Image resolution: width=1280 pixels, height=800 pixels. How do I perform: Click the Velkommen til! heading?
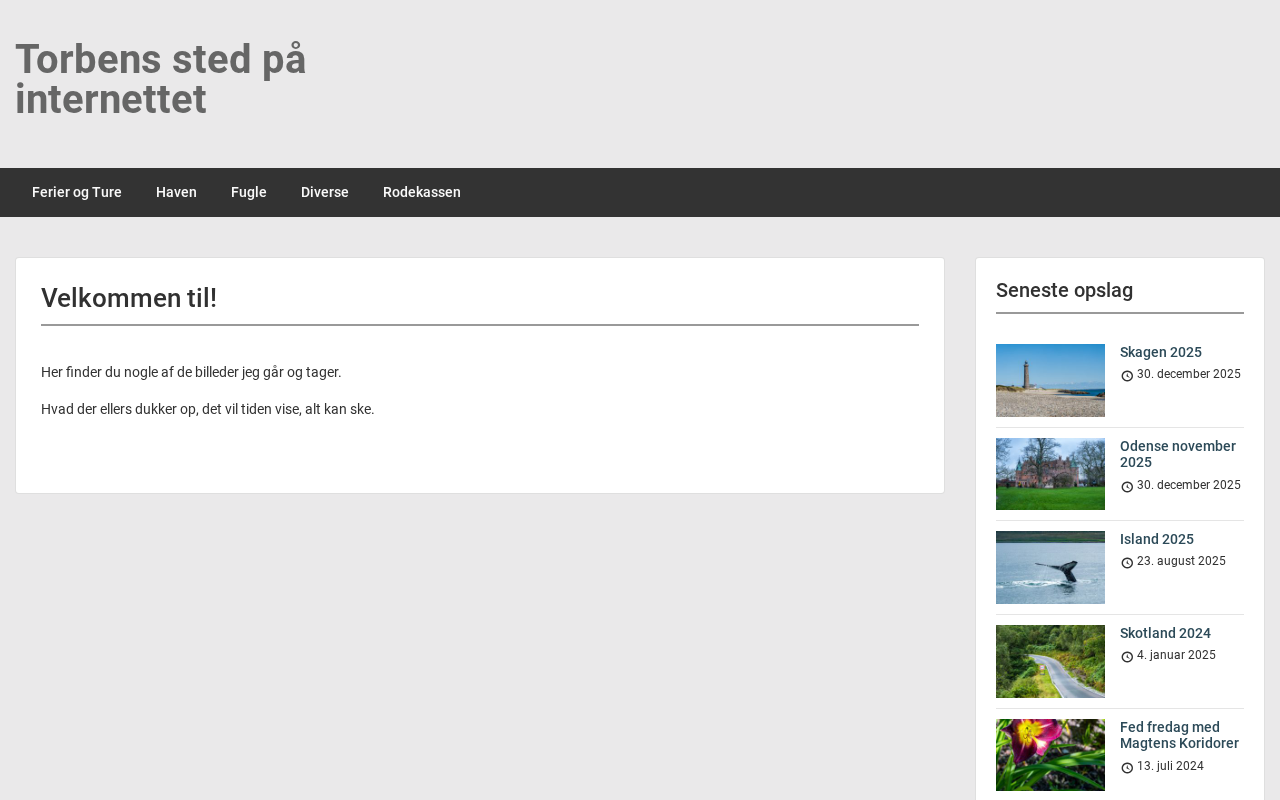(x=129, y=298)
